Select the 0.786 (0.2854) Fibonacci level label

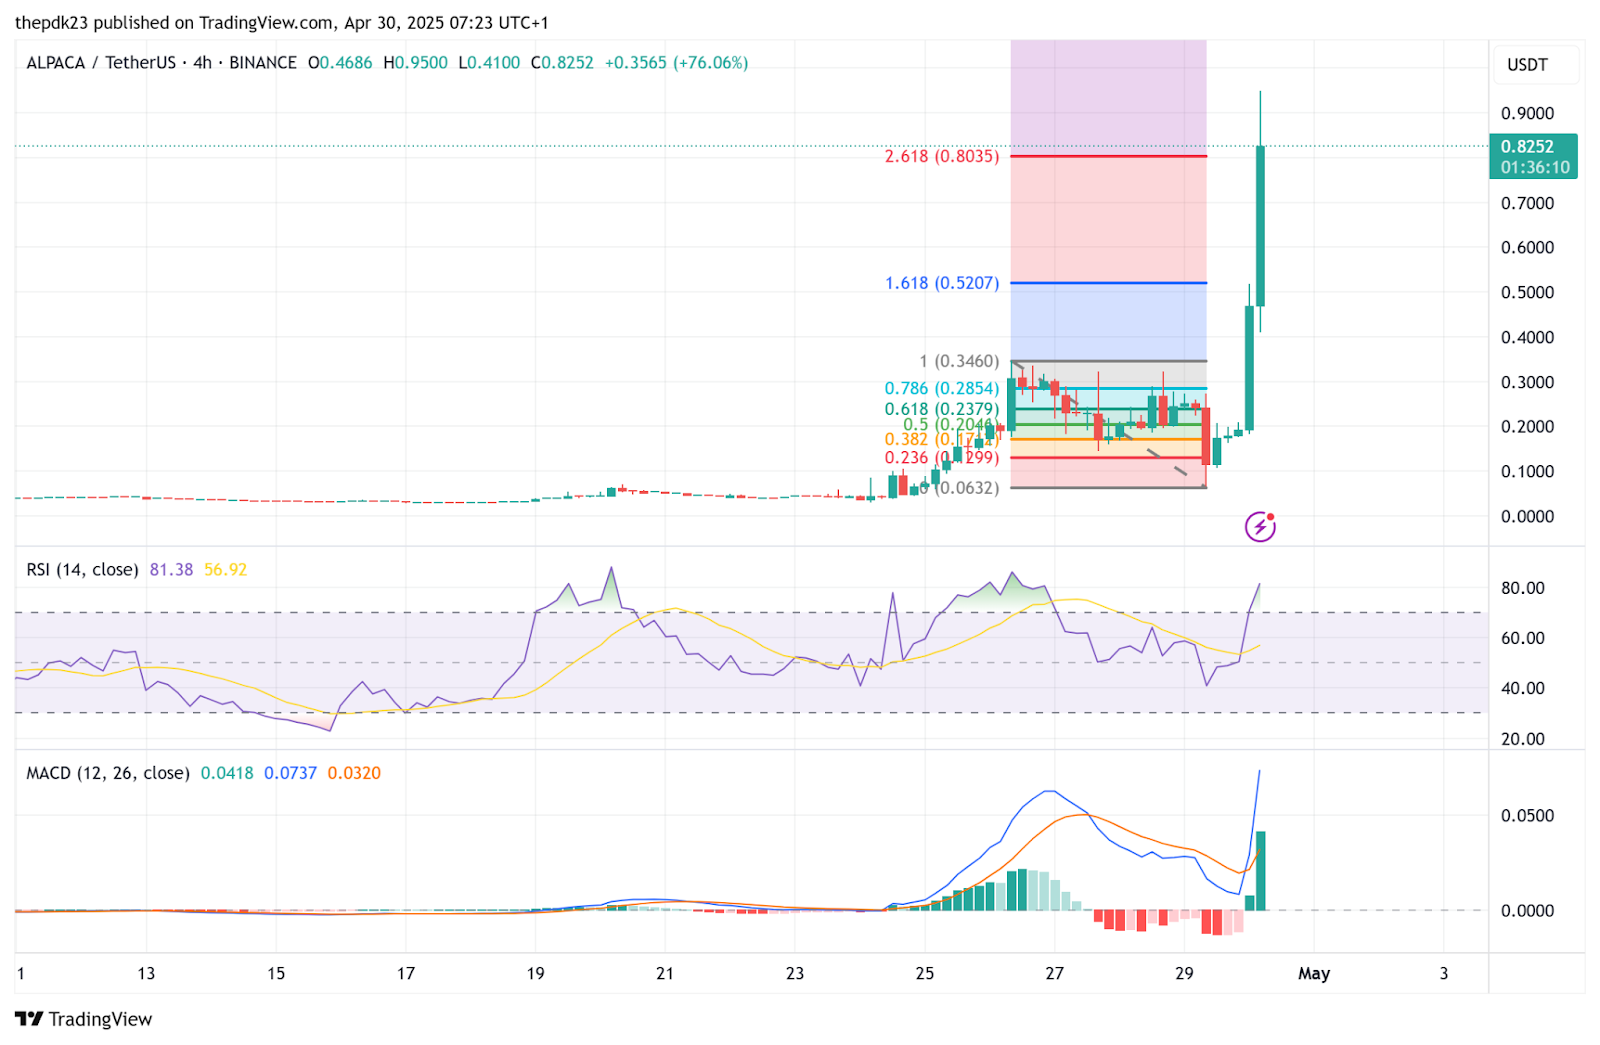942,388
